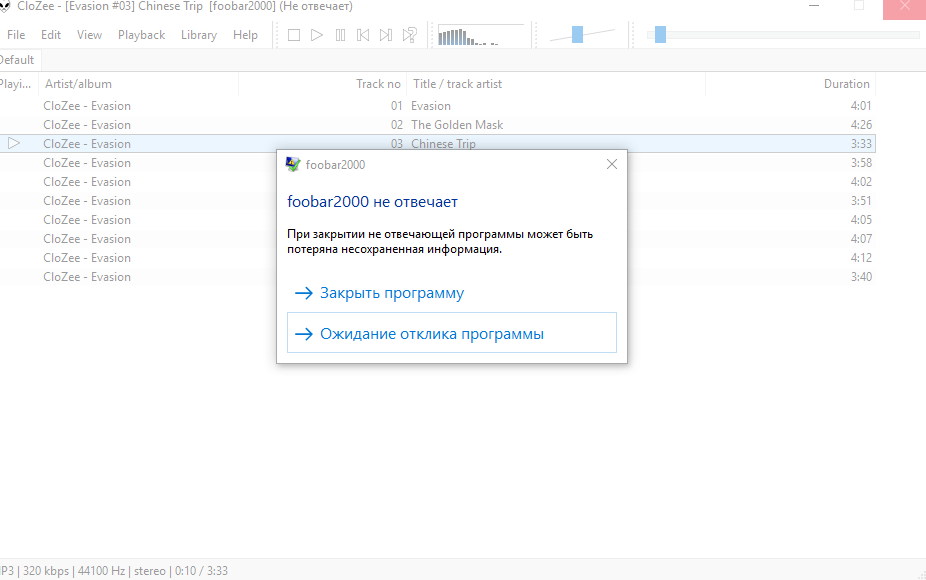Open the Playback menu
926x580 pixels.
[141, 35]
